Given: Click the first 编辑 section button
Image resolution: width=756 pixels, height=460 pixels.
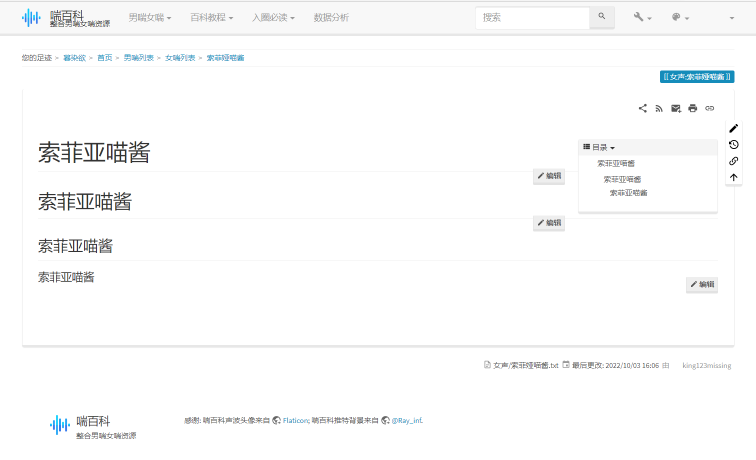Looking at the screenshot, I should 549,176.
